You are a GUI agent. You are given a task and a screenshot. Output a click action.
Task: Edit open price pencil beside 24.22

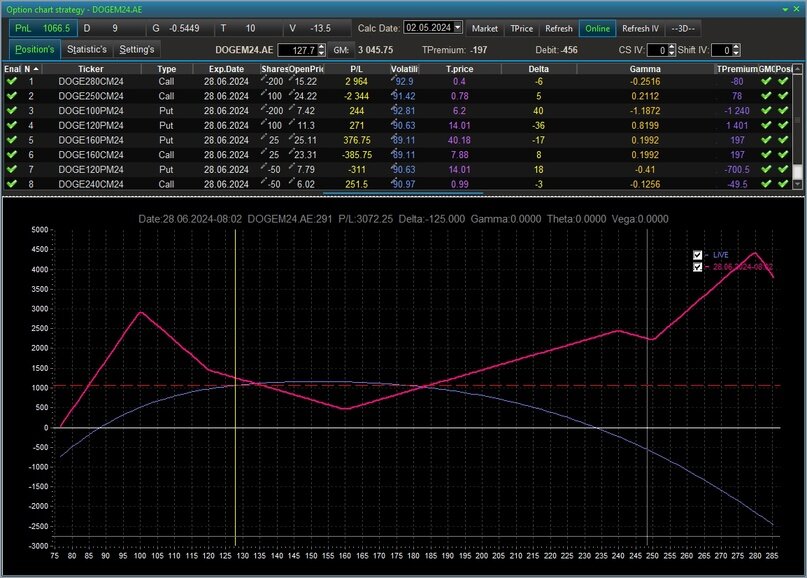(x=291, y=93)
